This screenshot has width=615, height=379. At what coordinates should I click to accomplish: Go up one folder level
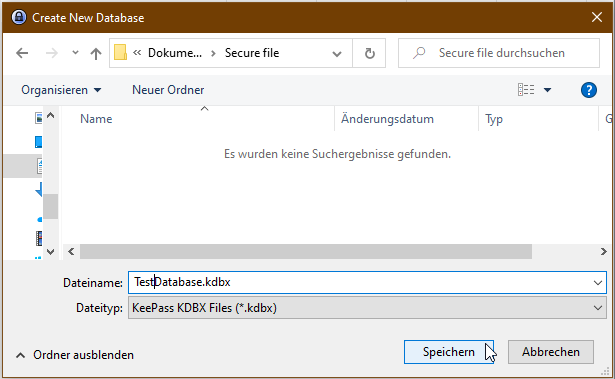tap(96, 53)
